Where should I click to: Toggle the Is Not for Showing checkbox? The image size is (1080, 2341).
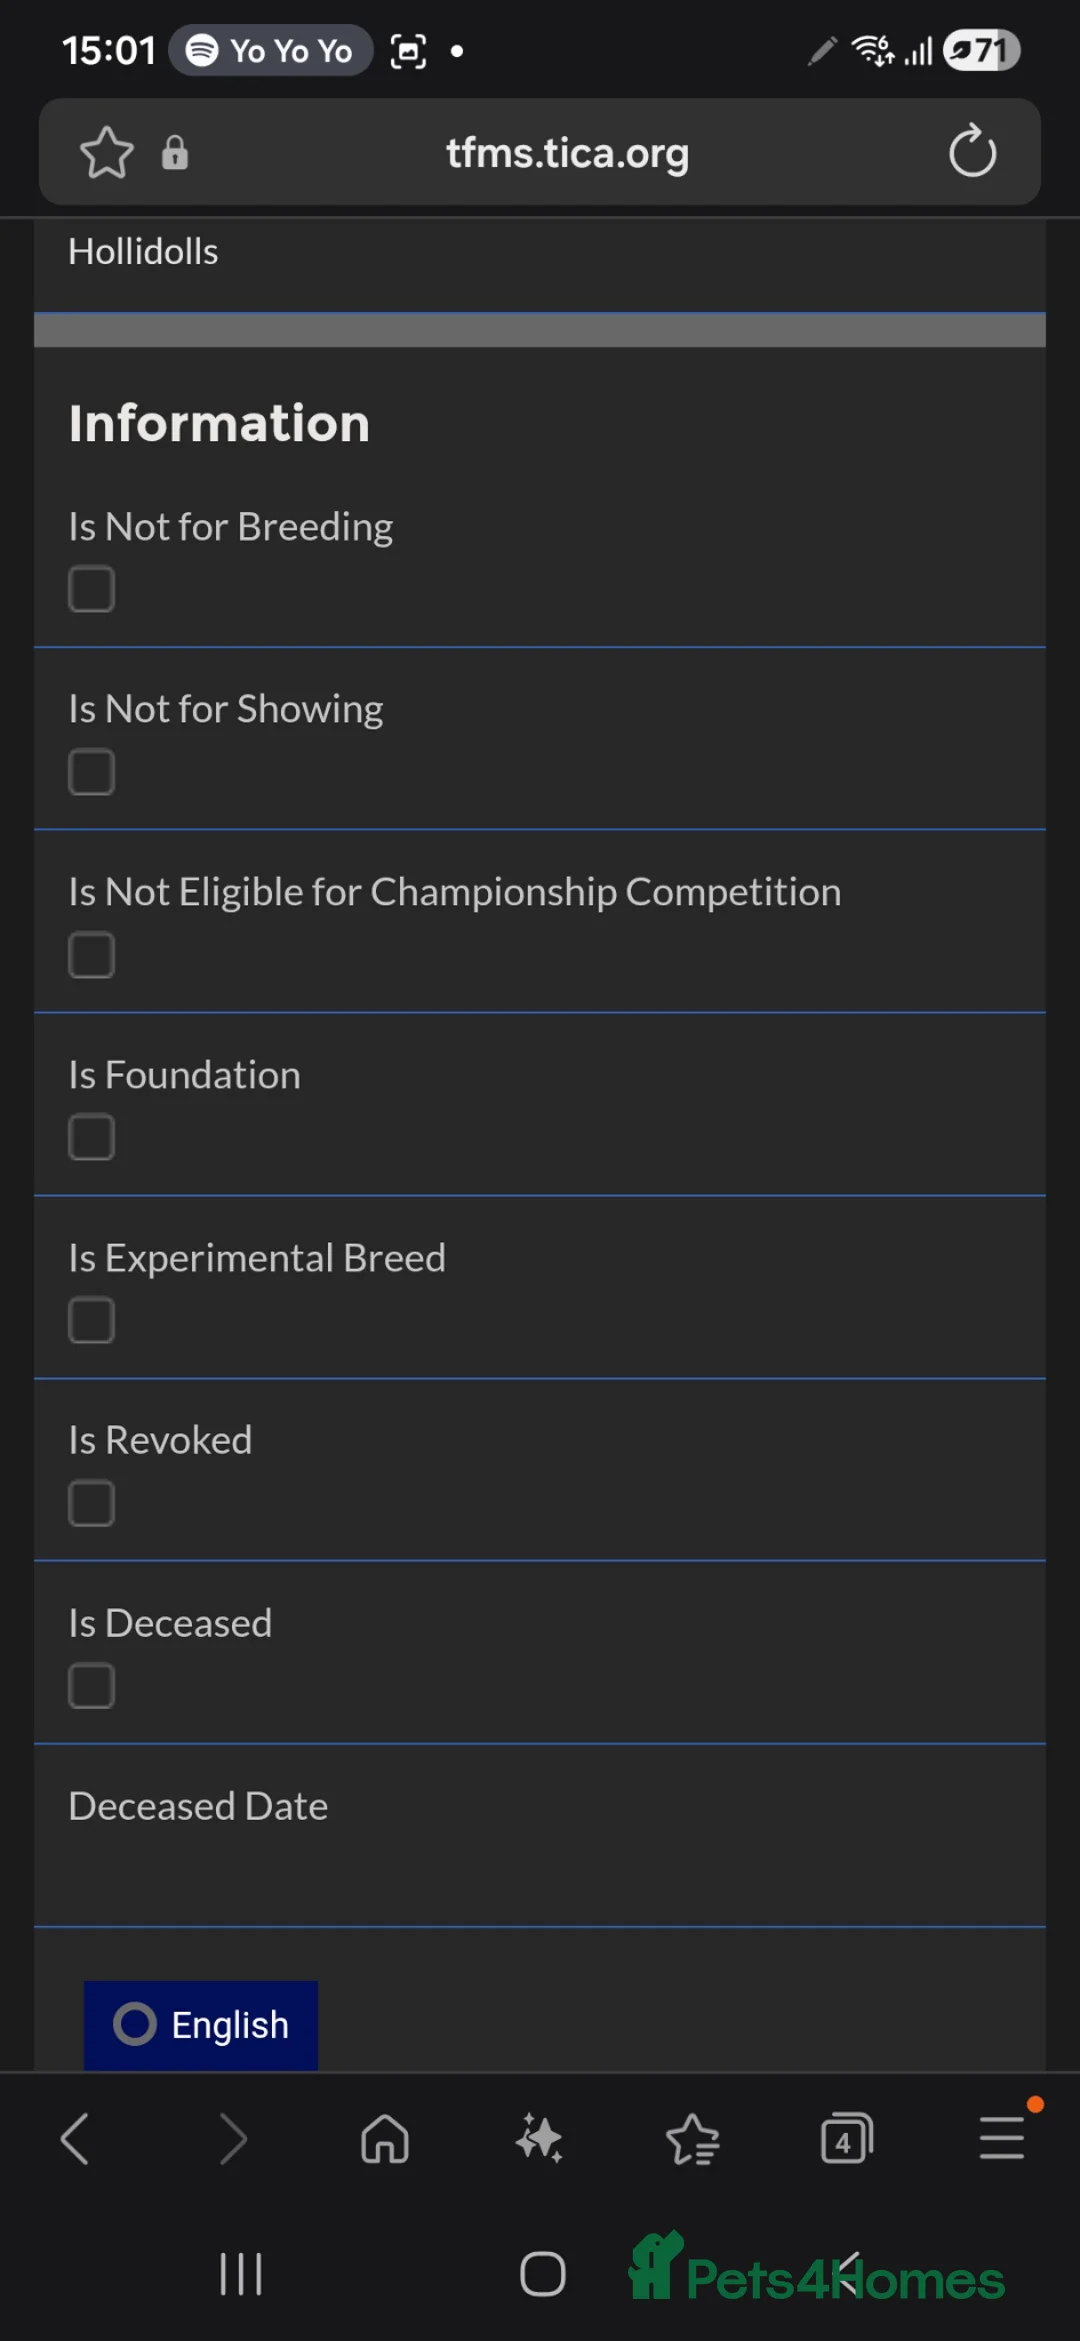pos(91,772)
